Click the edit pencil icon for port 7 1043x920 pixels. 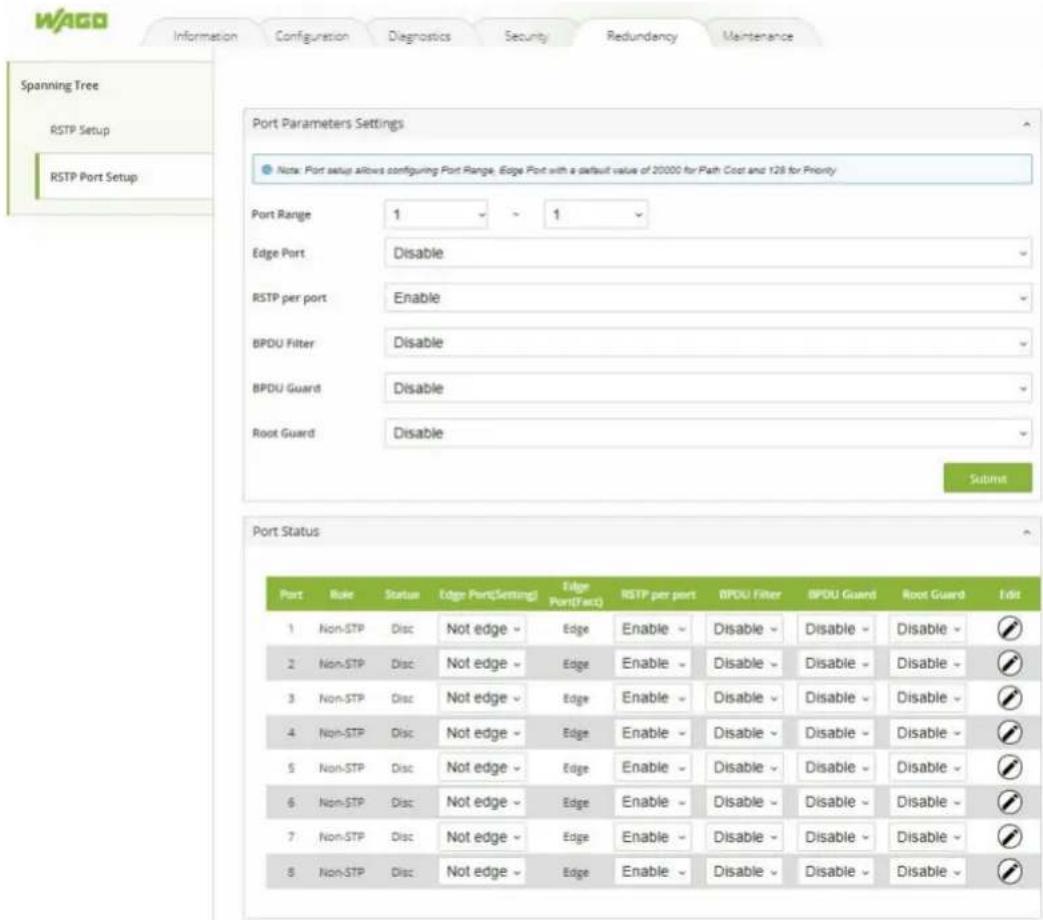pyautogui.click(x=1009, y=837)
